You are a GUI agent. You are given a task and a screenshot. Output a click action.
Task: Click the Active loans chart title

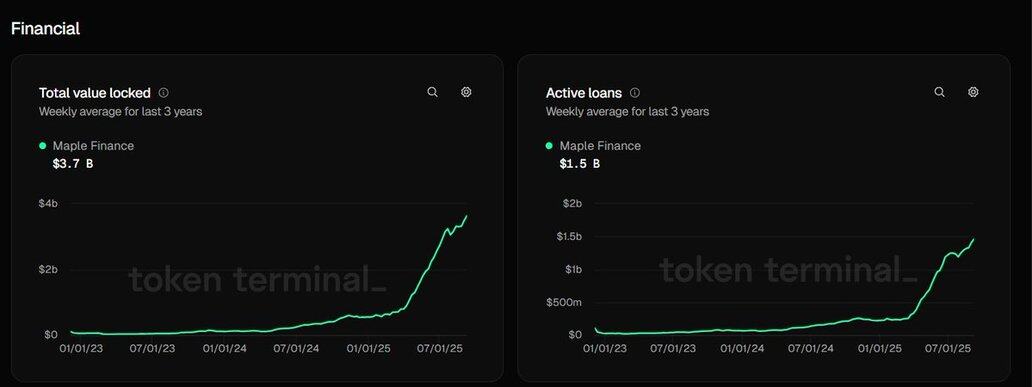pos(584,93)
